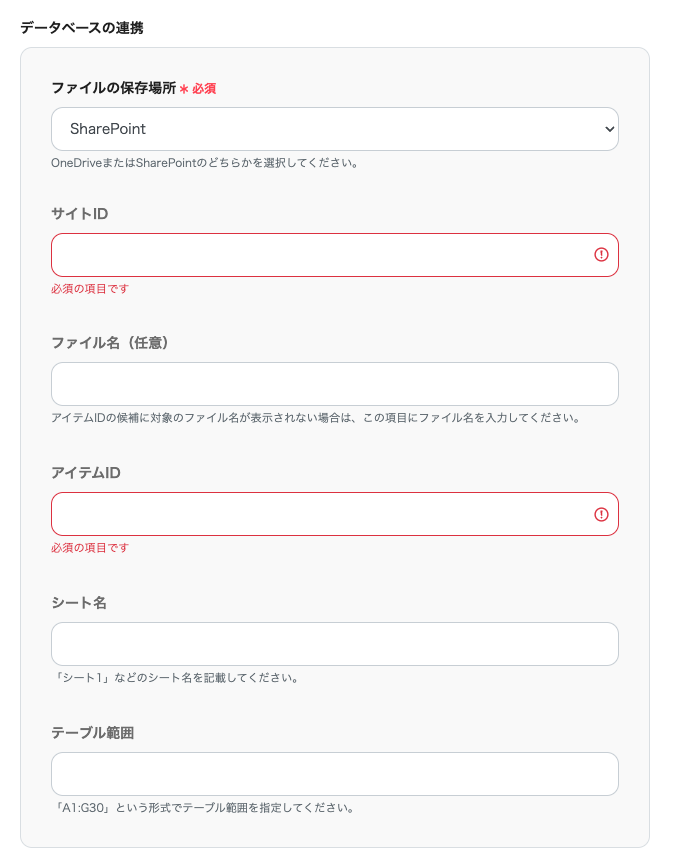Focus the サイトID input field
The width and height of the screenshot is (673, 859).
(320, 255)
